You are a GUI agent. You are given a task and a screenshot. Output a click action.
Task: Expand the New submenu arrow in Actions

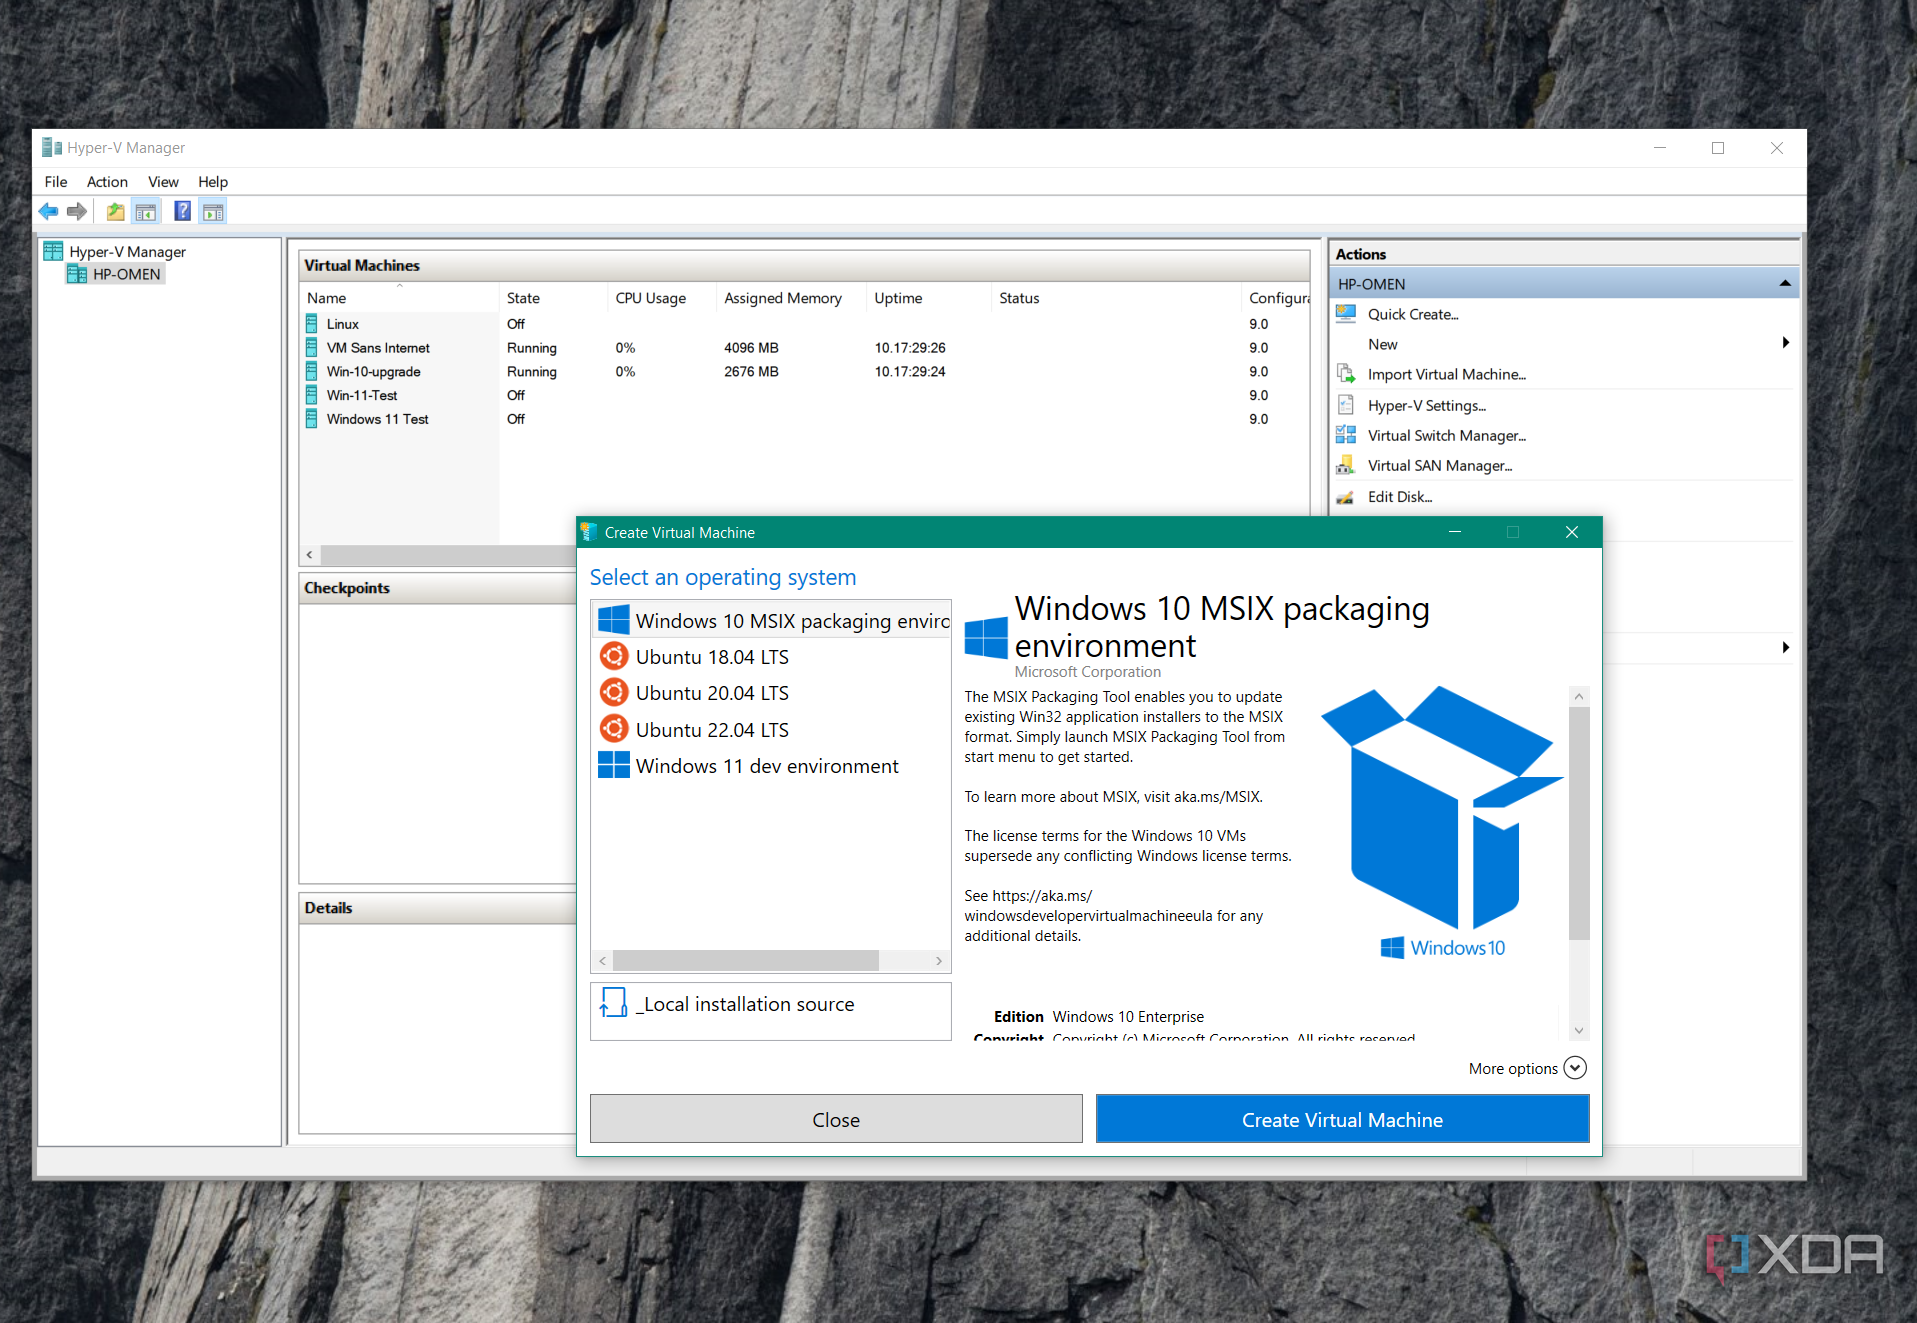click(1785, 343)
